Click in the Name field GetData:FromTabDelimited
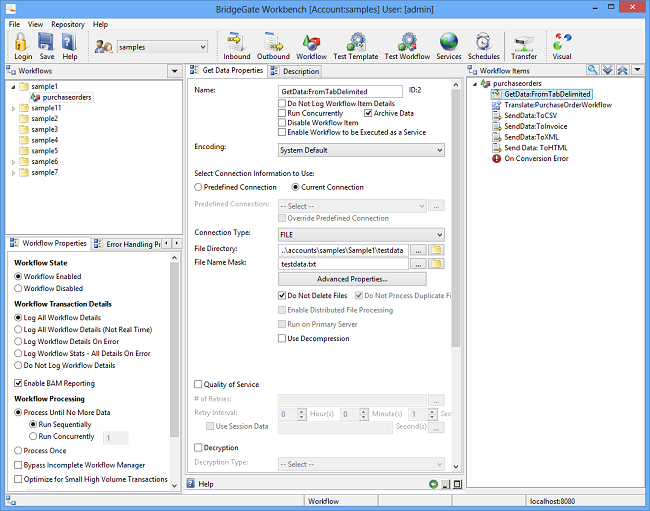 tap(340, 91)
